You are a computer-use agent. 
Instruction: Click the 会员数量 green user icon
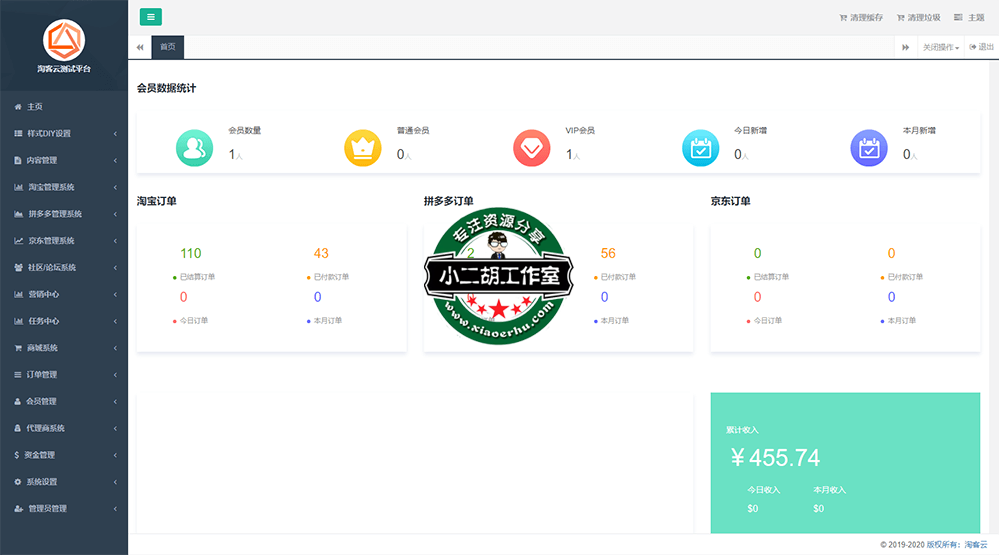(194, 148)
